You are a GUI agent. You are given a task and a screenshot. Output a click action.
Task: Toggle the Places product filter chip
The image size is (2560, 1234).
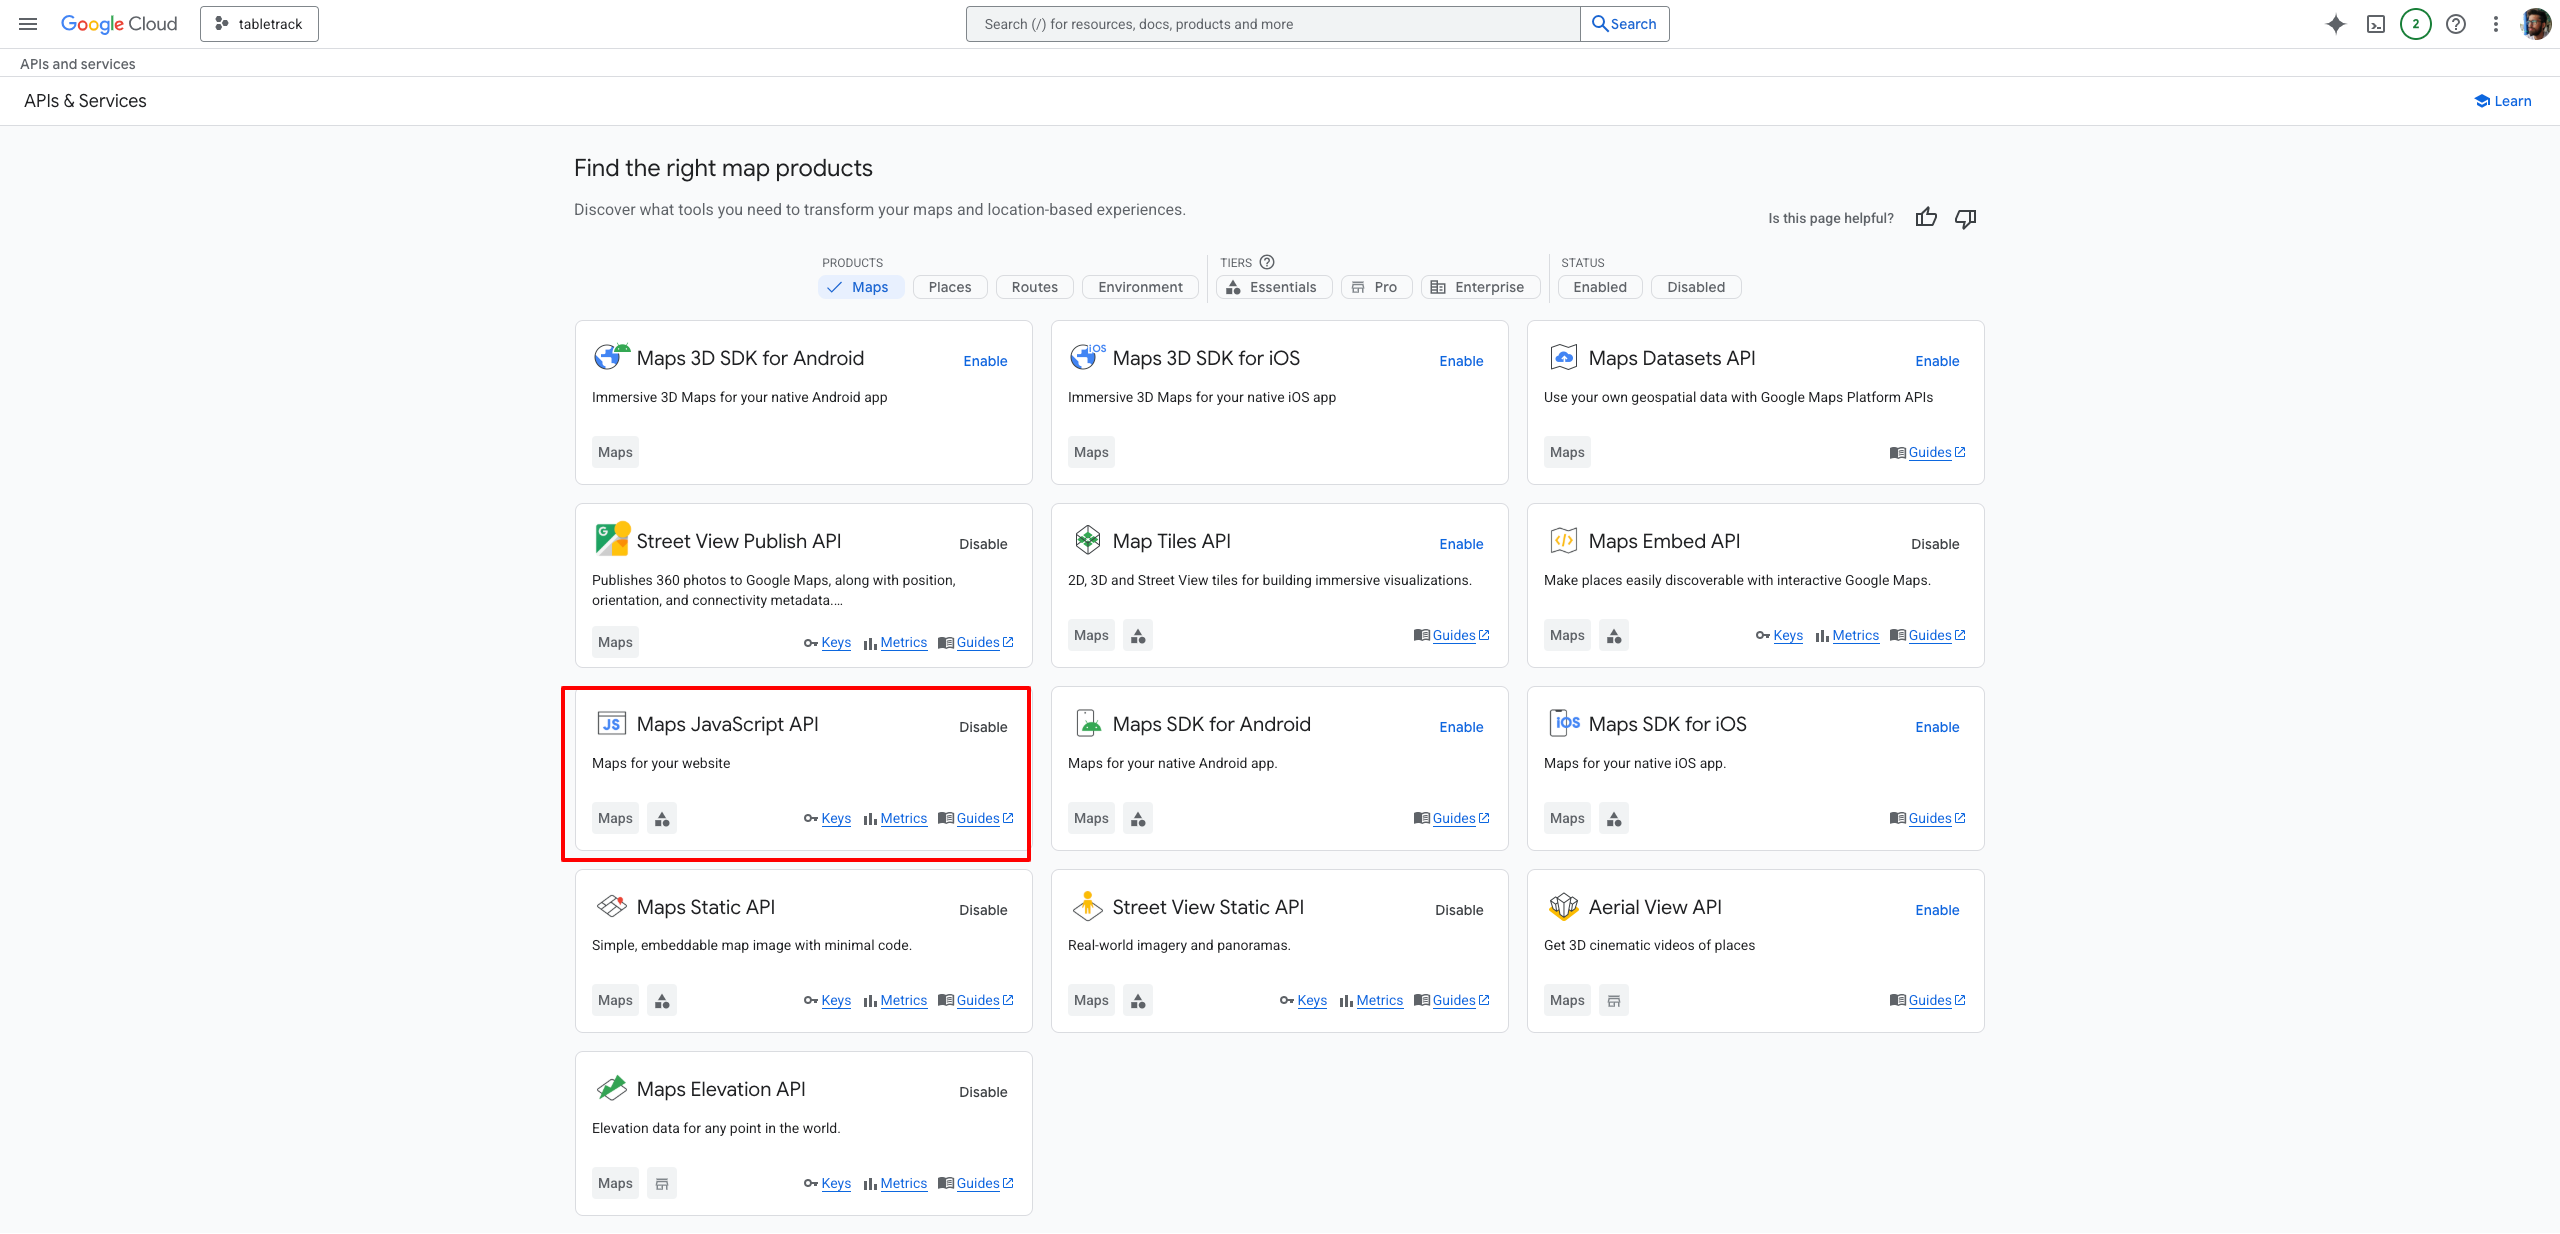click(949, 287)
